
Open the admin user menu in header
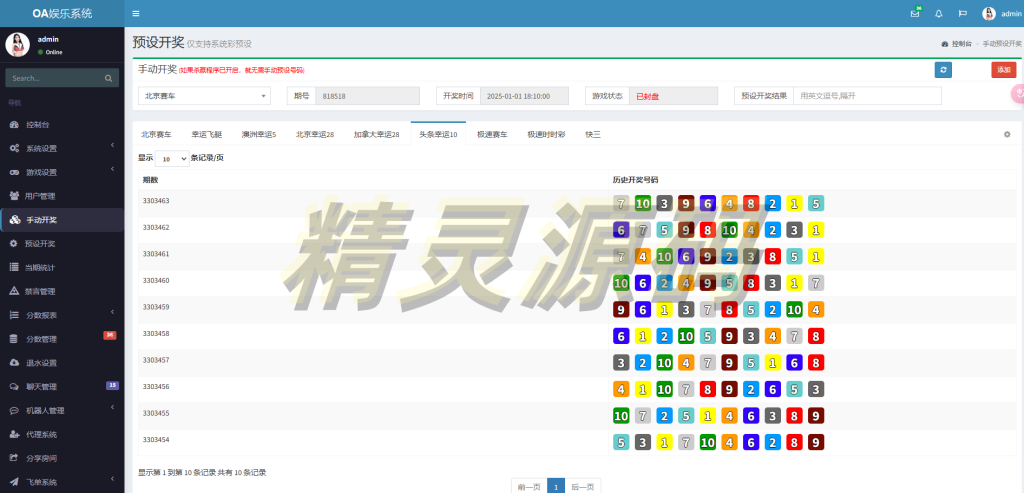pos(1002,13)
